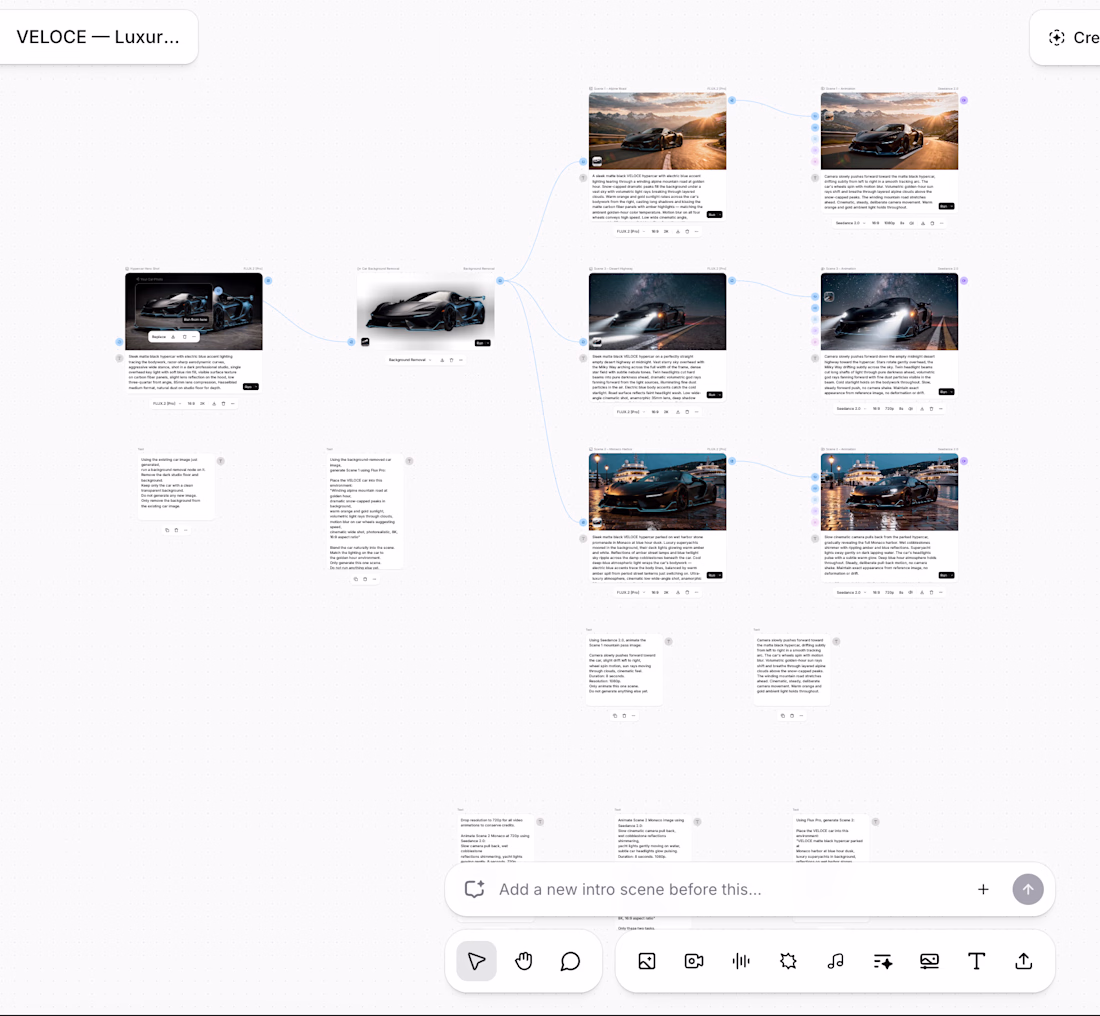Select Scene 3 Animation video thumbnail
This screenshot has height=1016, width=1100.
(x=889, y=492)
